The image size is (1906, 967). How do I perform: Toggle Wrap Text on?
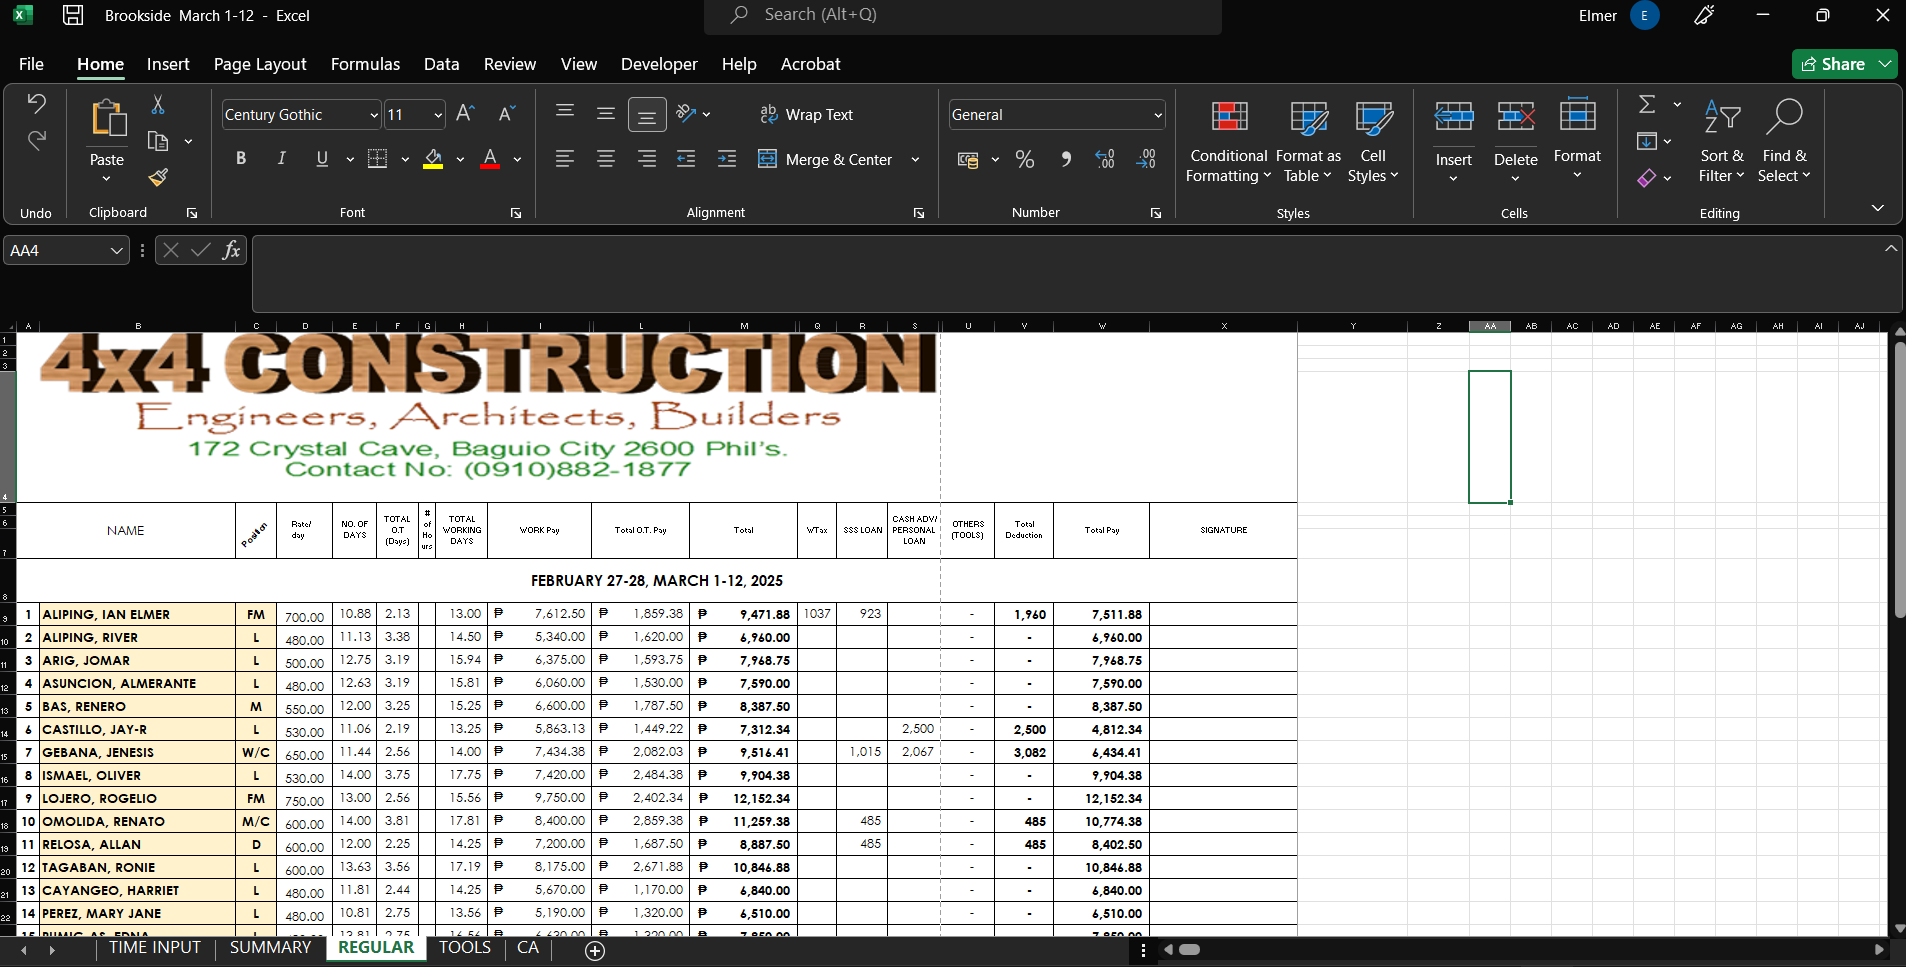pos(807,115)
